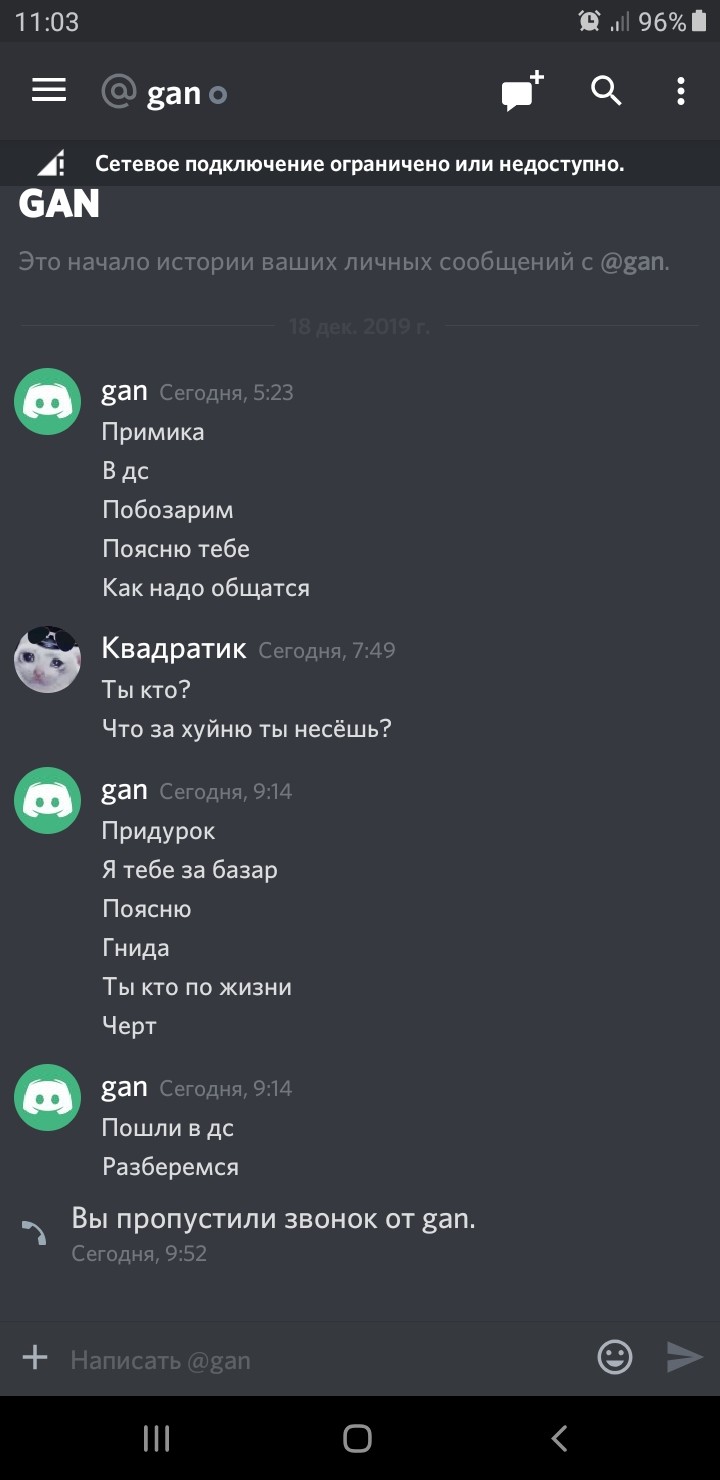Tap the plus attachment icon
The height and width of the screenshot is (1480, 720).
(x=35, y=1357)
